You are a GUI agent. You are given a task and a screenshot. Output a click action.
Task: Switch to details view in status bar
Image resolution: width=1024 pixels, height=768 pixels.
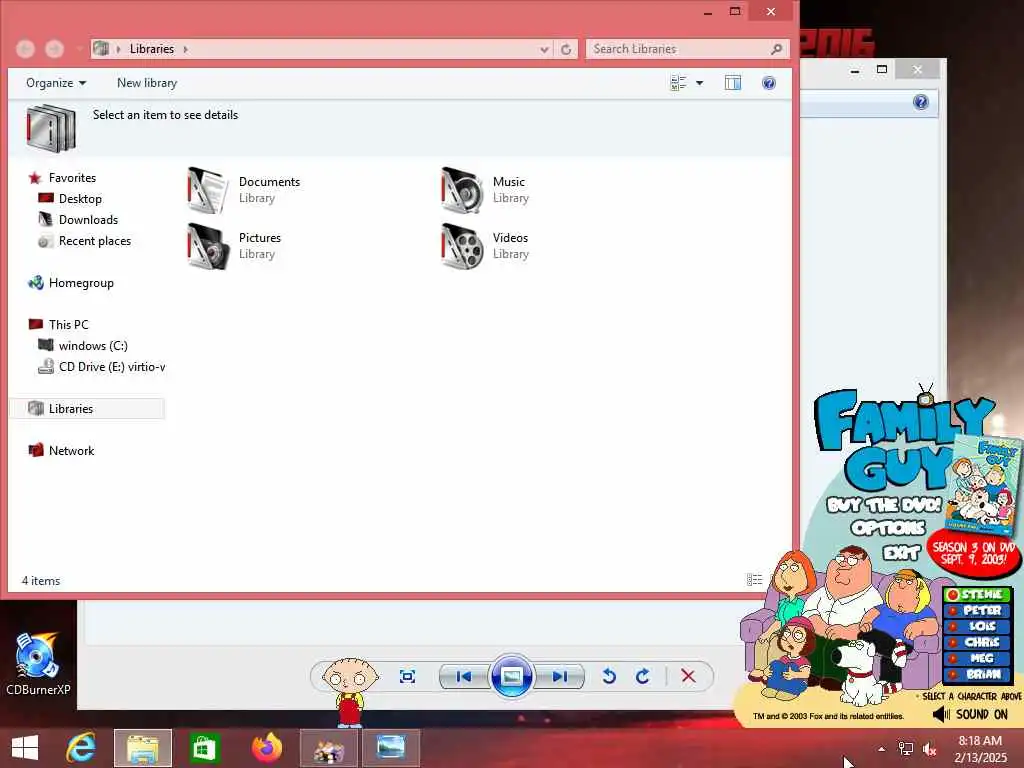click(x=754, y=580)
